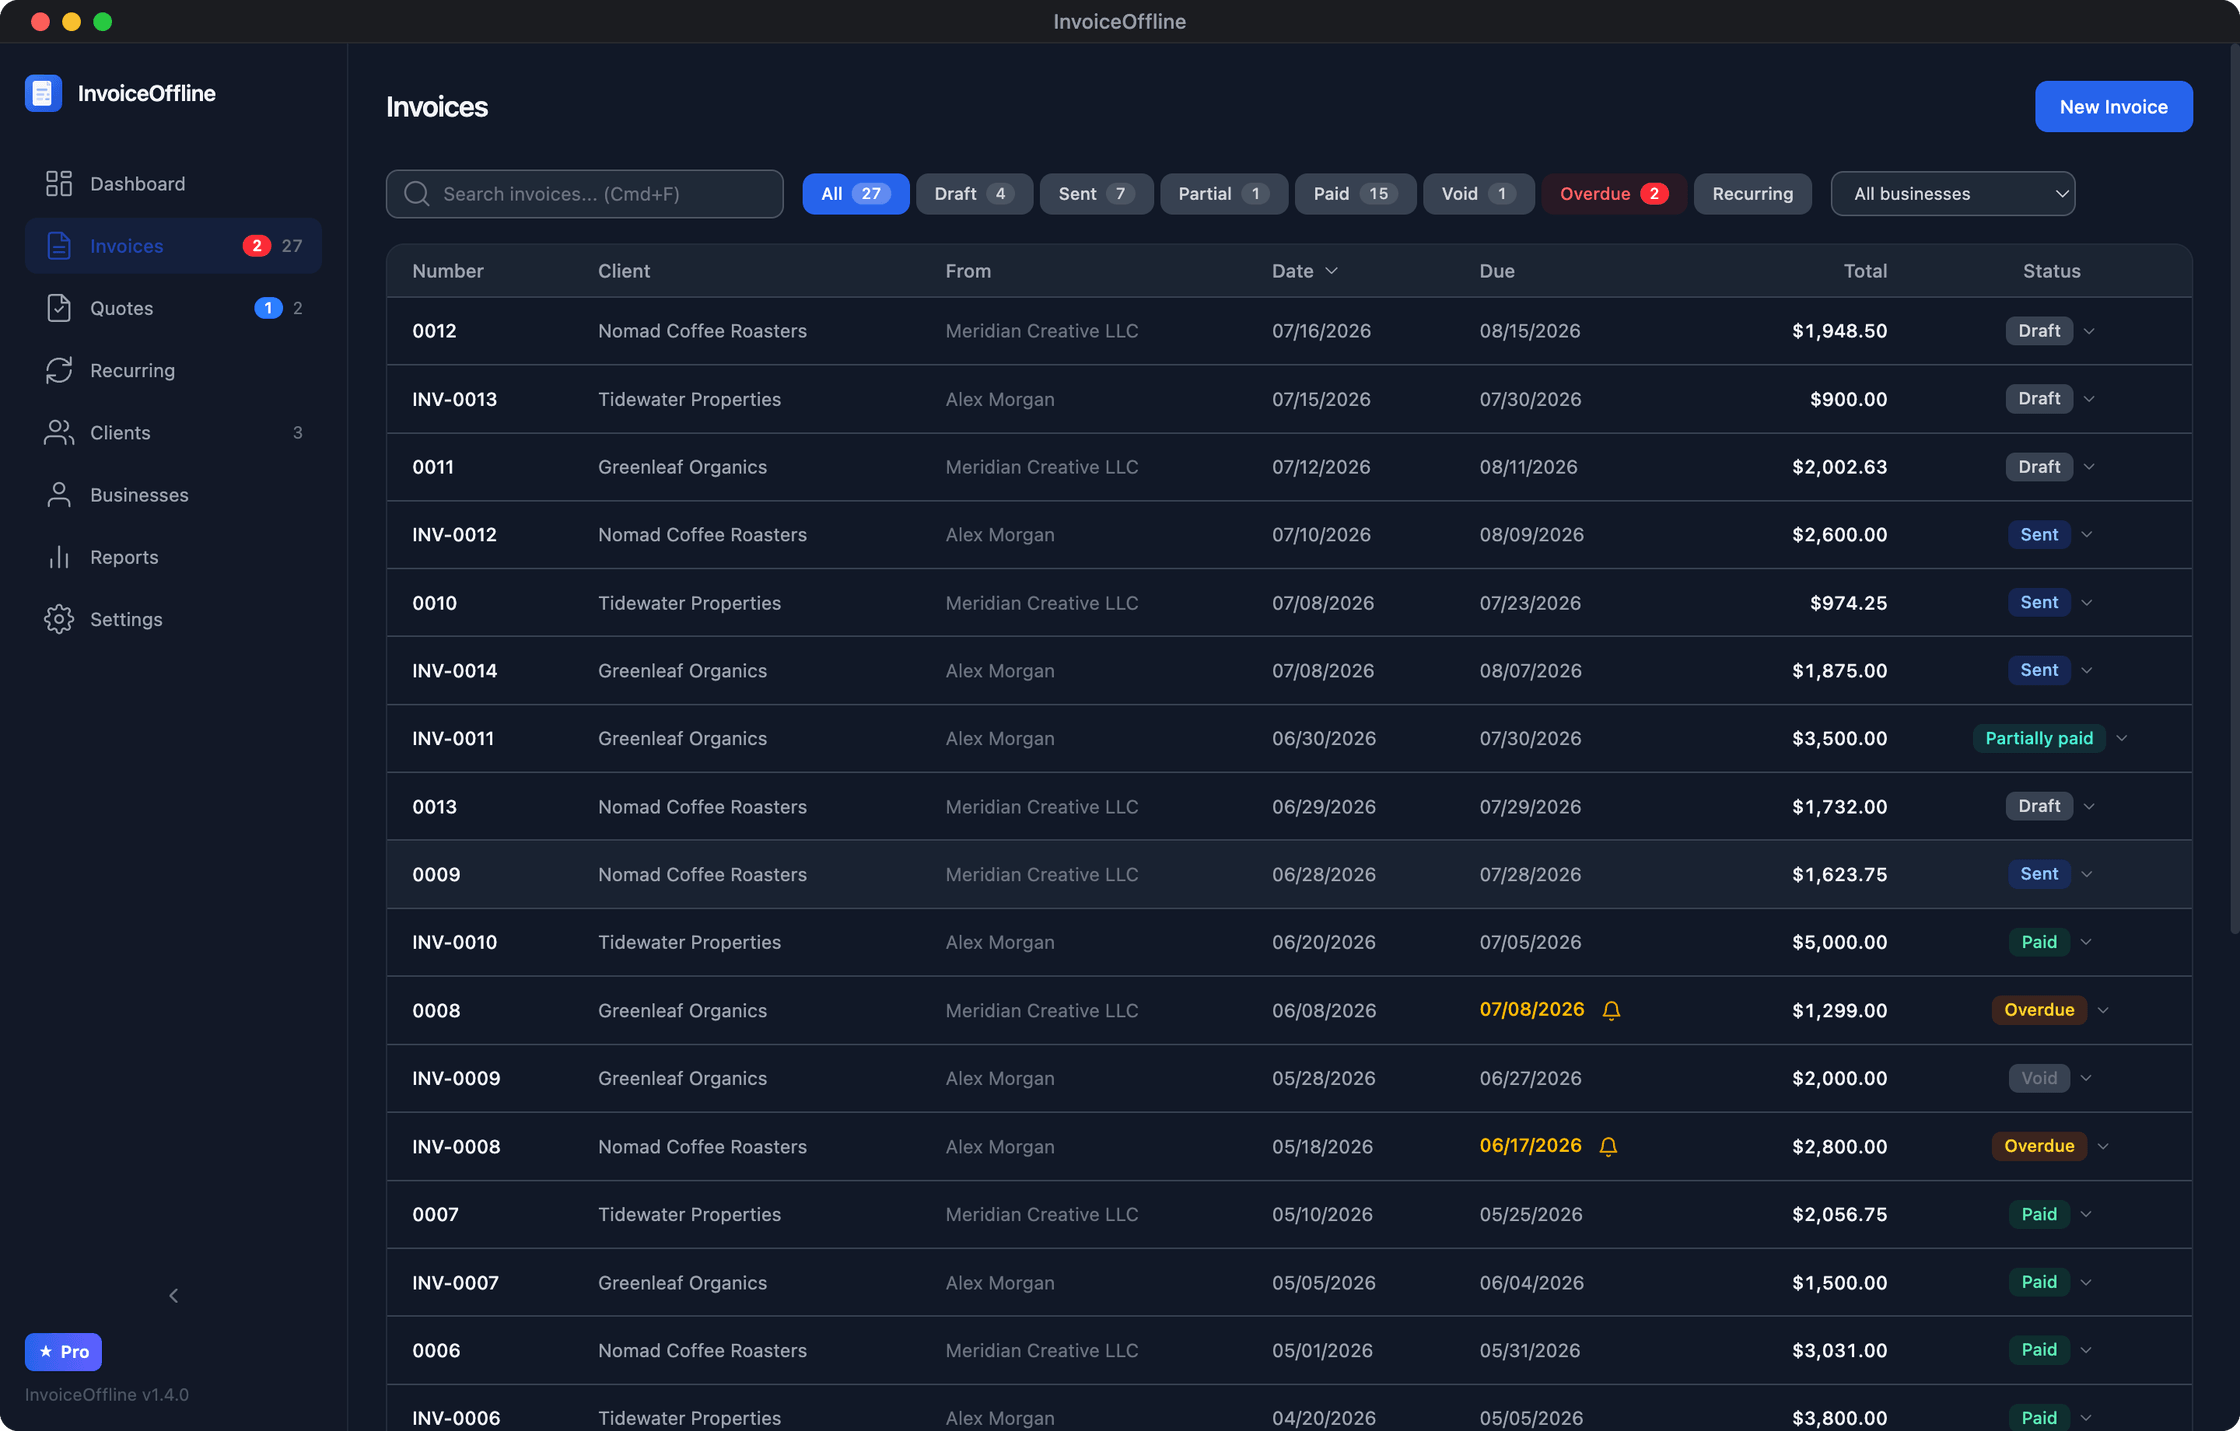This screenshot has height=1431, width=2240.
Task: Click the Total column header
Action: [x=1865, y=271]
